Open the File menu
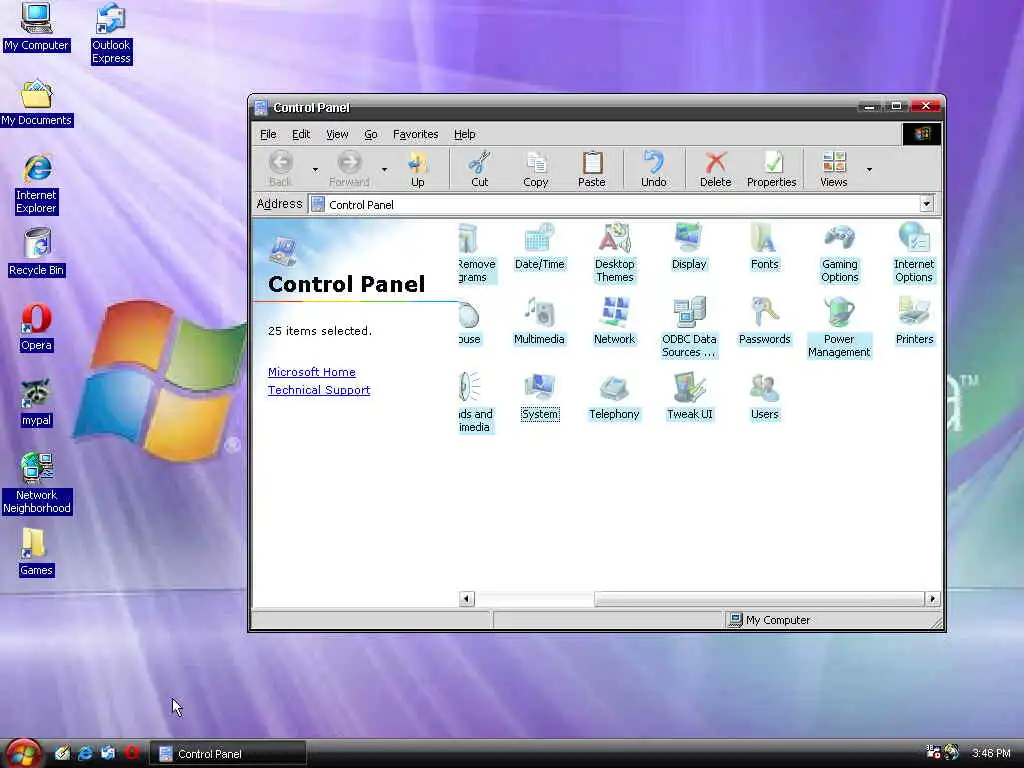The height and width of the screenshot is (768, 1024). 268,134
